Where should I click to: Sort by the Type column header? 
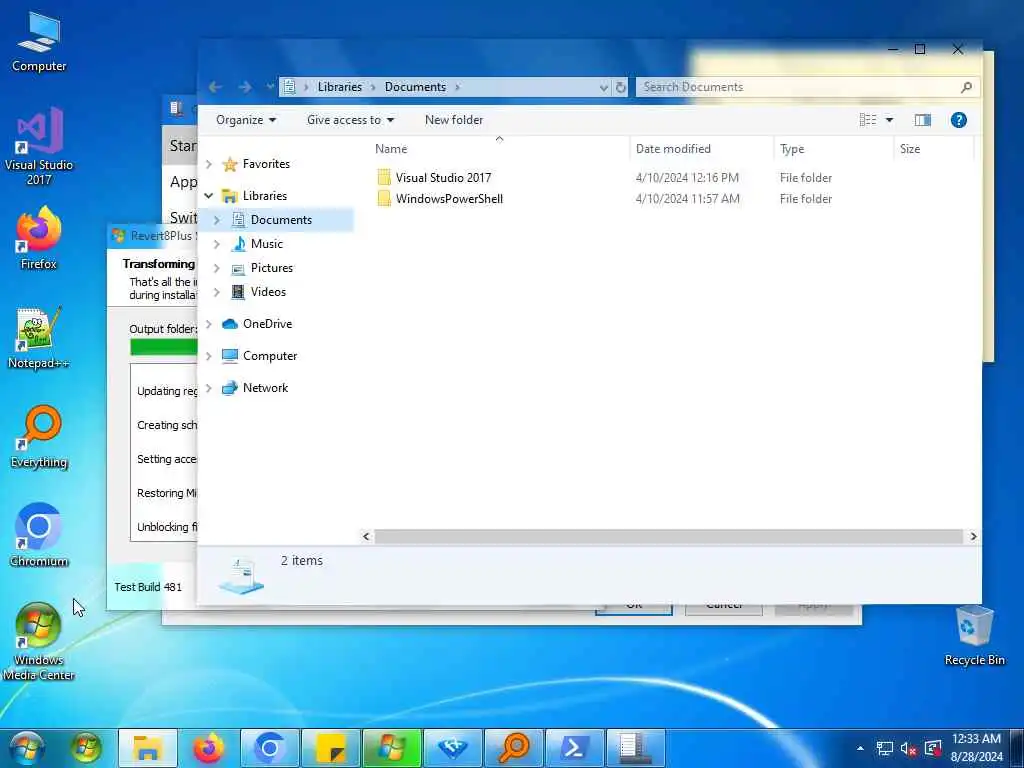(834, 149)
